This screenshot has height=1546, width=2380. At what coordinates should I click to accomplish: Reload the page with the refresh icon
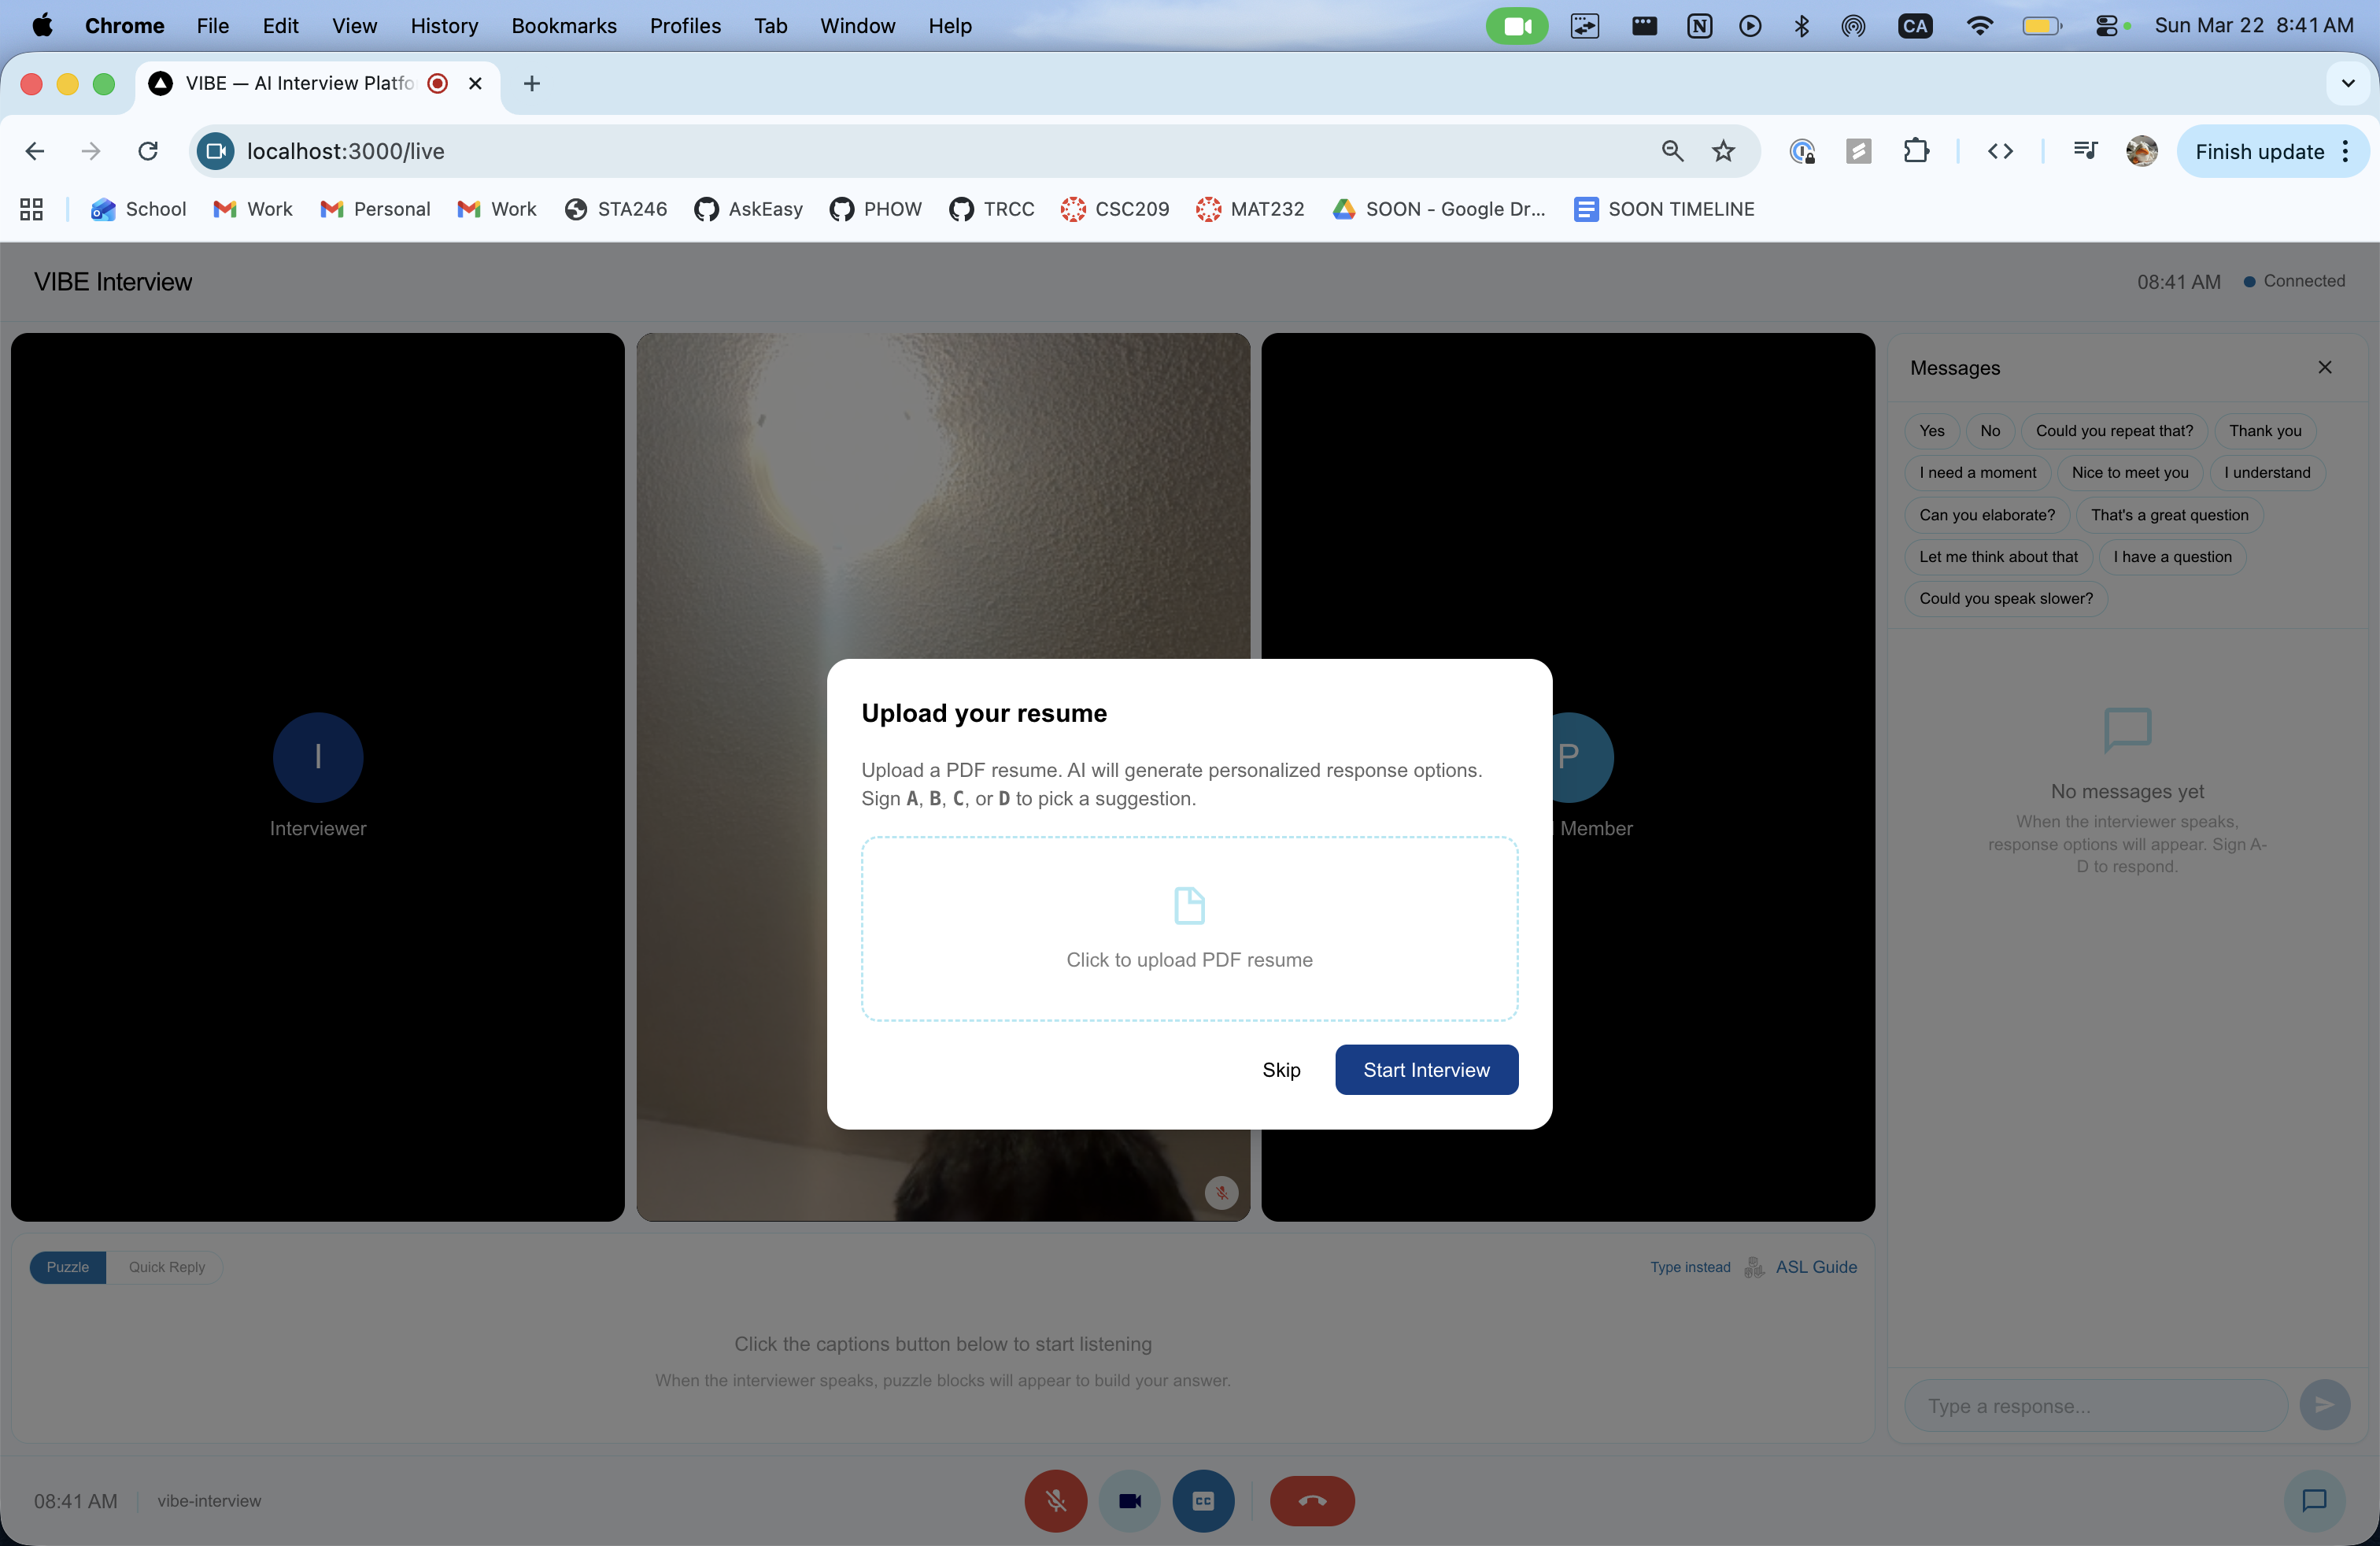pos(148,151)
